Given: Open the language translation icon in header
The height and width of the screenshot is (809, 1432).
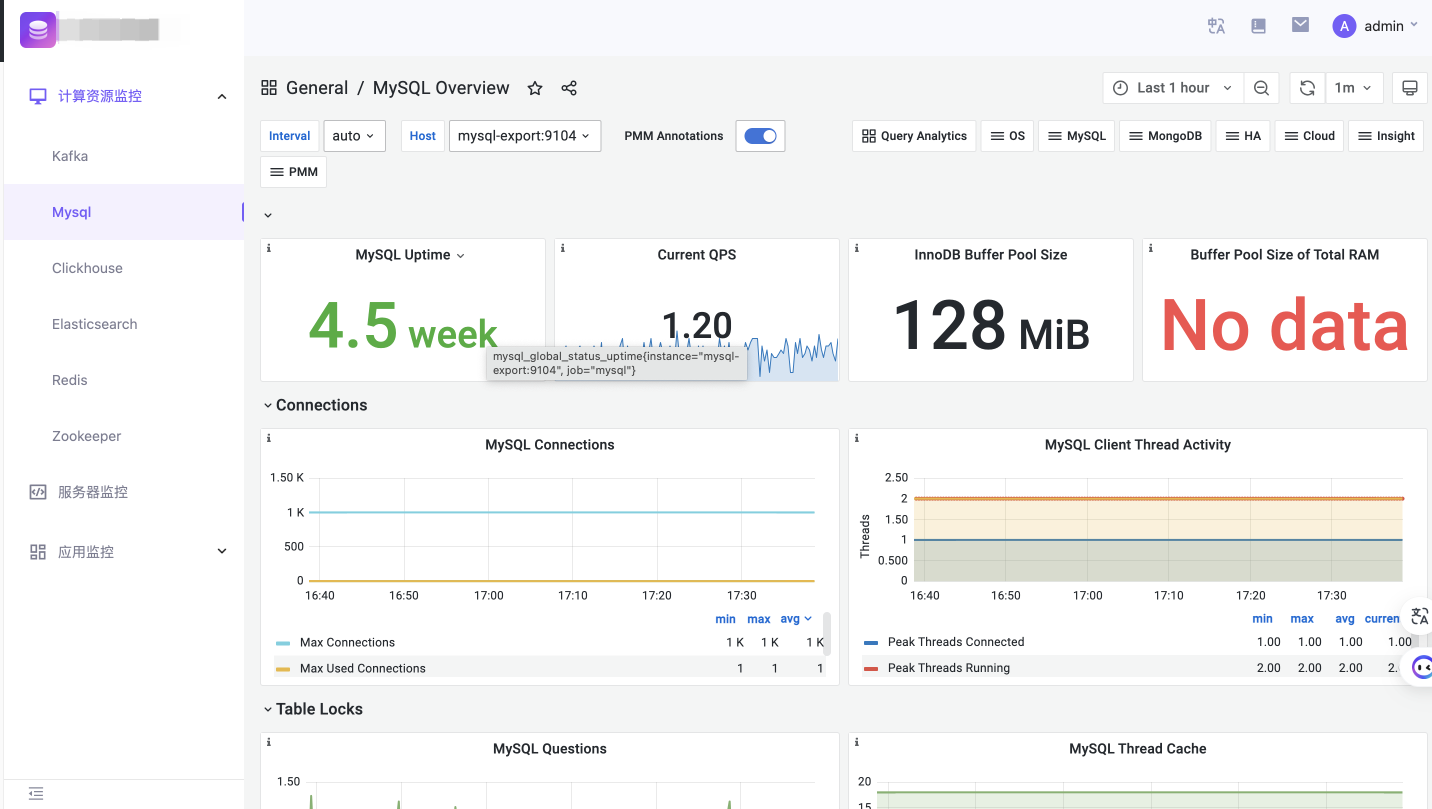Looking at the screenshot, I should [1216, 26].
